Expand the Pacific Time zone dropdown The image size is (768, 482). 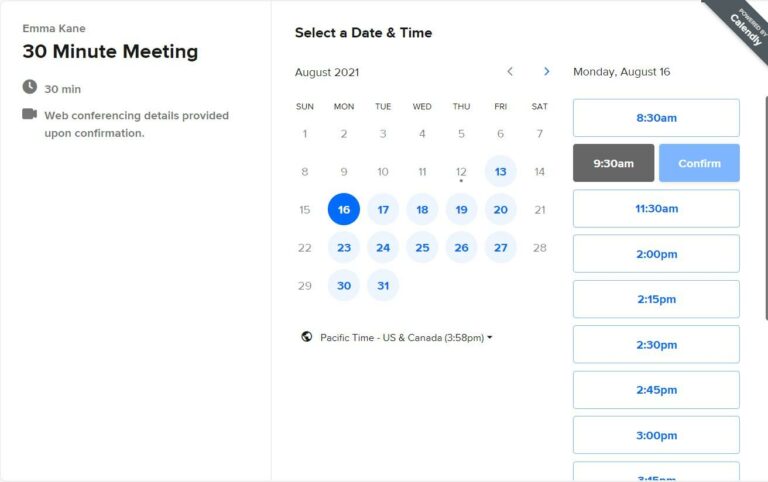click(x=406, y=338)
